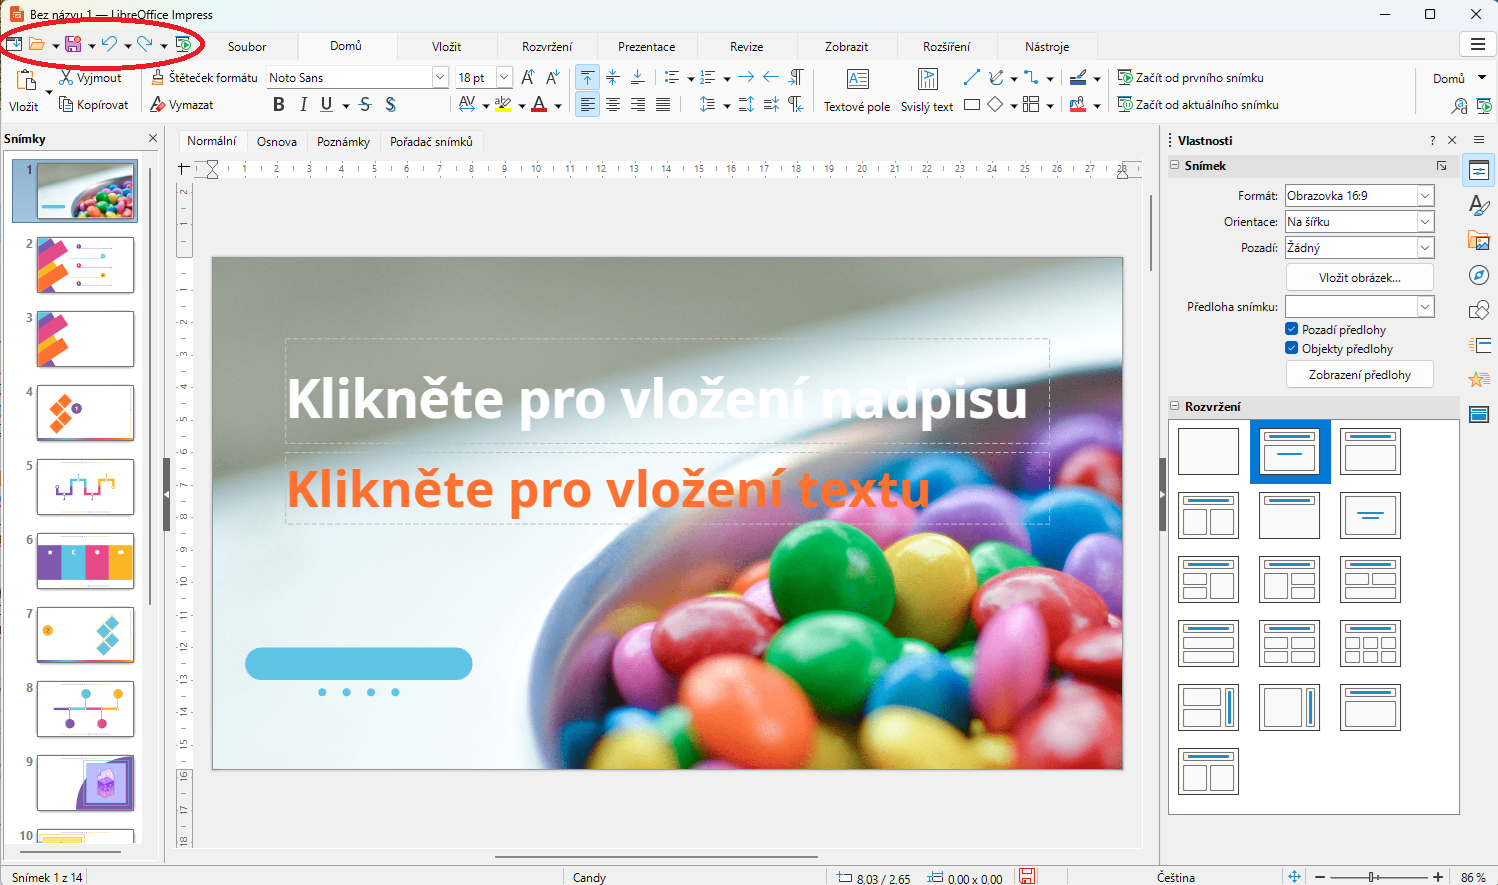Select the Diamond basic shape tool
The image size is (1498, 885).
[x=996, y=104]
